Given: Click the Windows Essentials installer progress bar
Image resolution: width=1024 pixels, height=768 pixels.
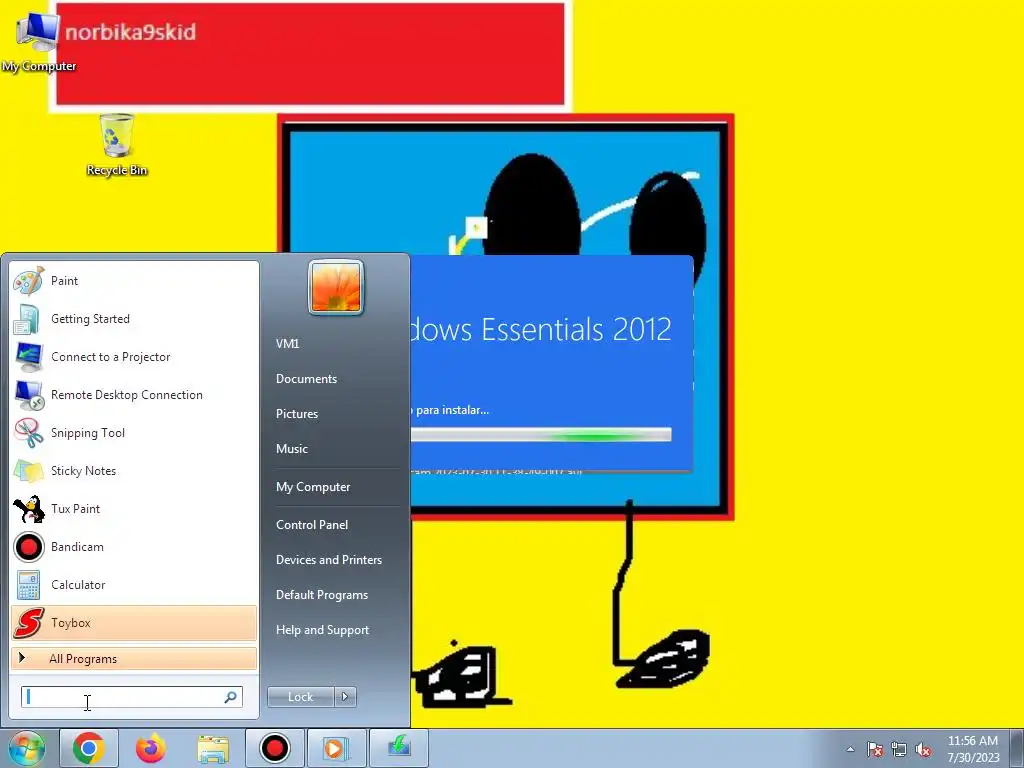Looking at the screenshot, I should tap(541, 435).
